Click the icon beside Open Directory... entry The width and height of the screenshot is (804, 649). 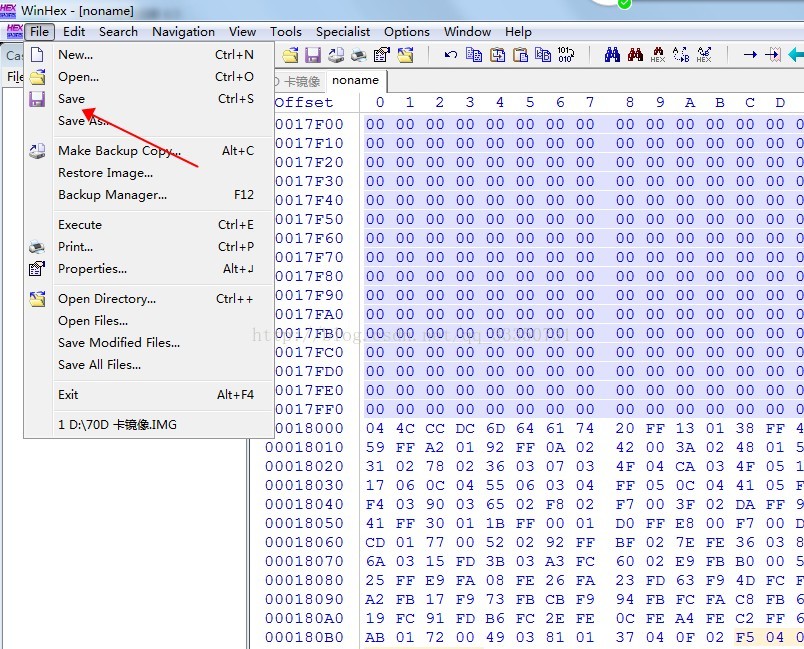tap(37, 299)
